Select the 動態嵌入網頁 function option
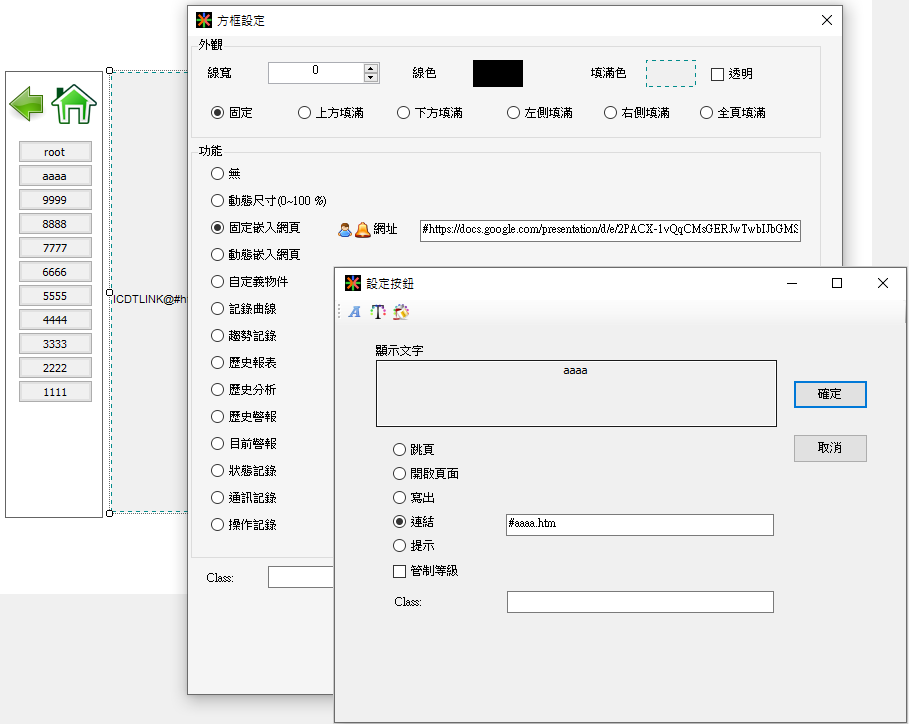The width and height of the screenshot is (909, 724). tap(218, 255)
